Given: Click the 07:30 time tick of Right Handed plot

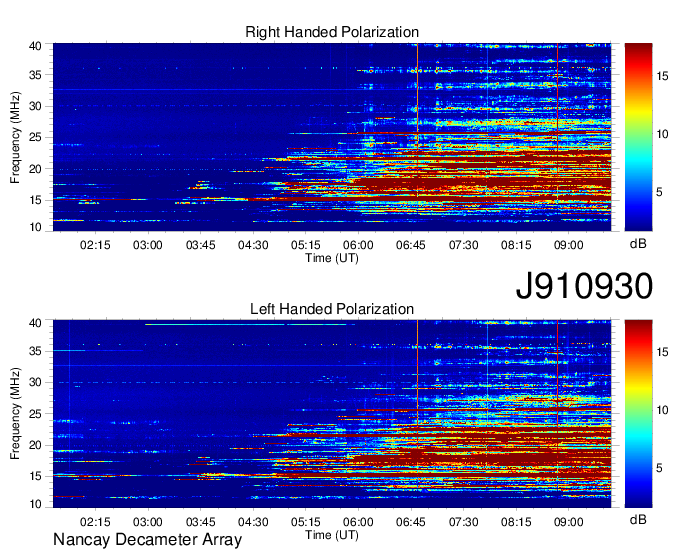Looking at the screenshot, I should click(x=463, y=245).
